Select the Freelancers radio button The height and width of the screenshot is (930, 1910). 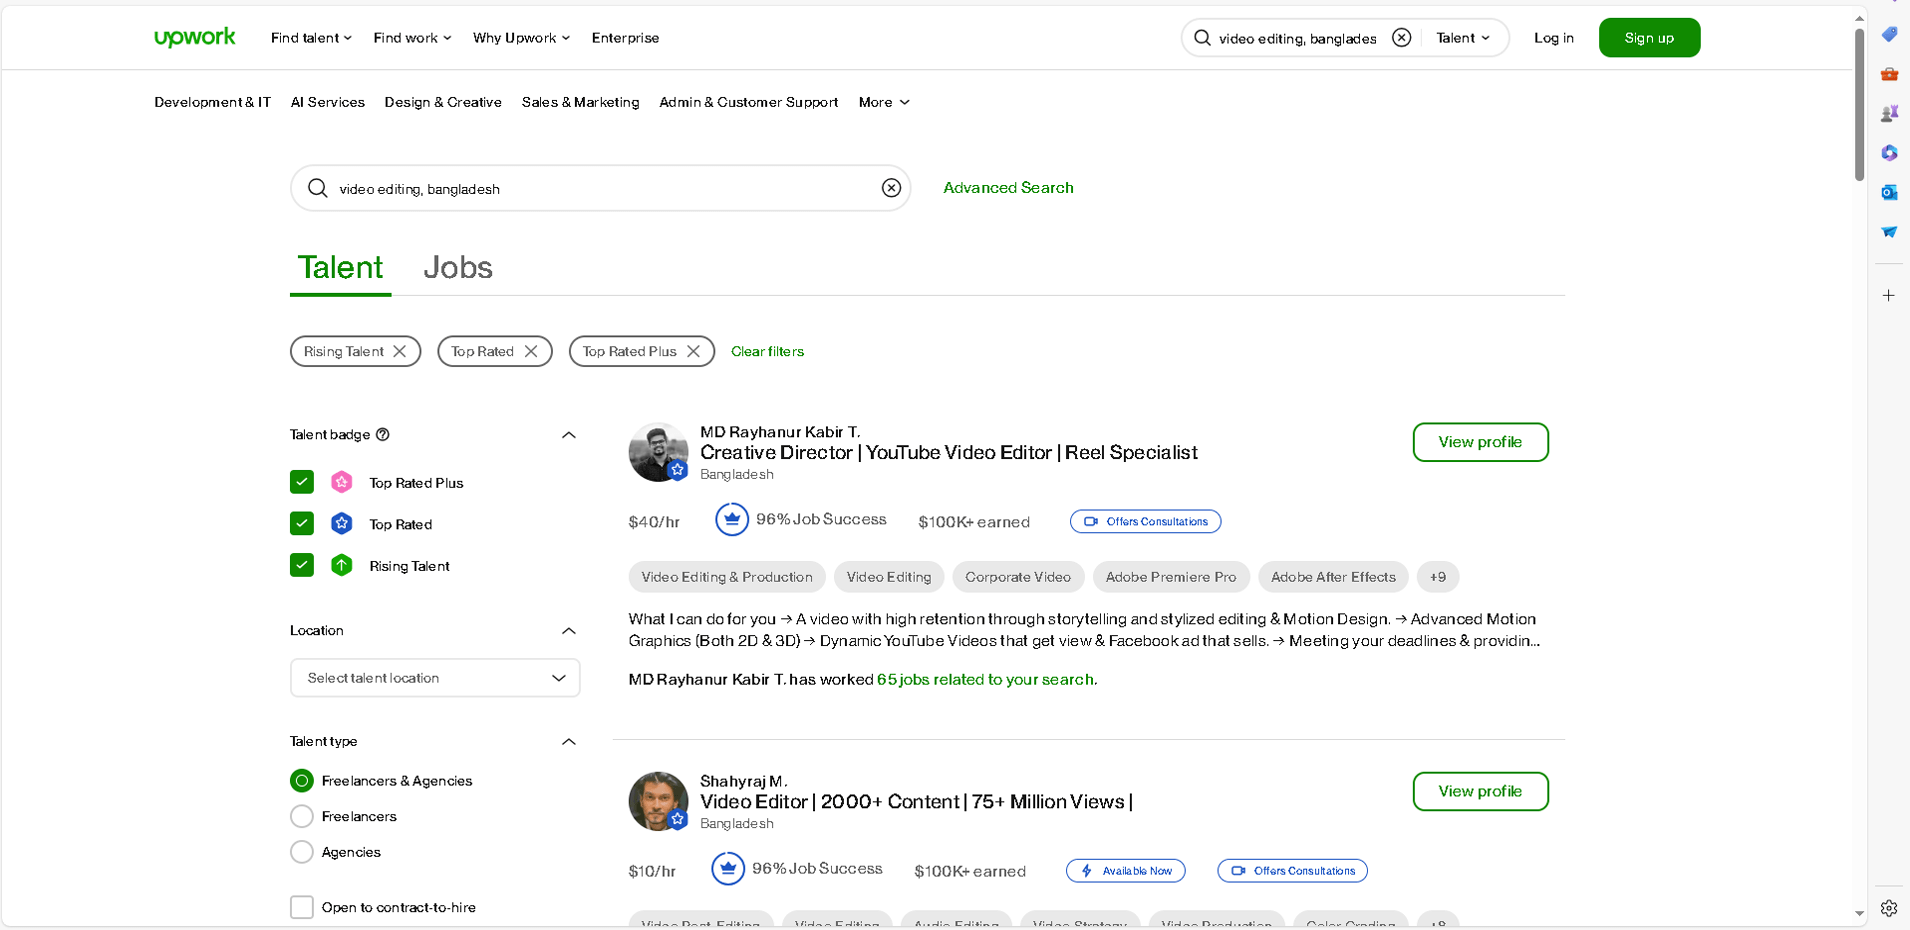302,816
